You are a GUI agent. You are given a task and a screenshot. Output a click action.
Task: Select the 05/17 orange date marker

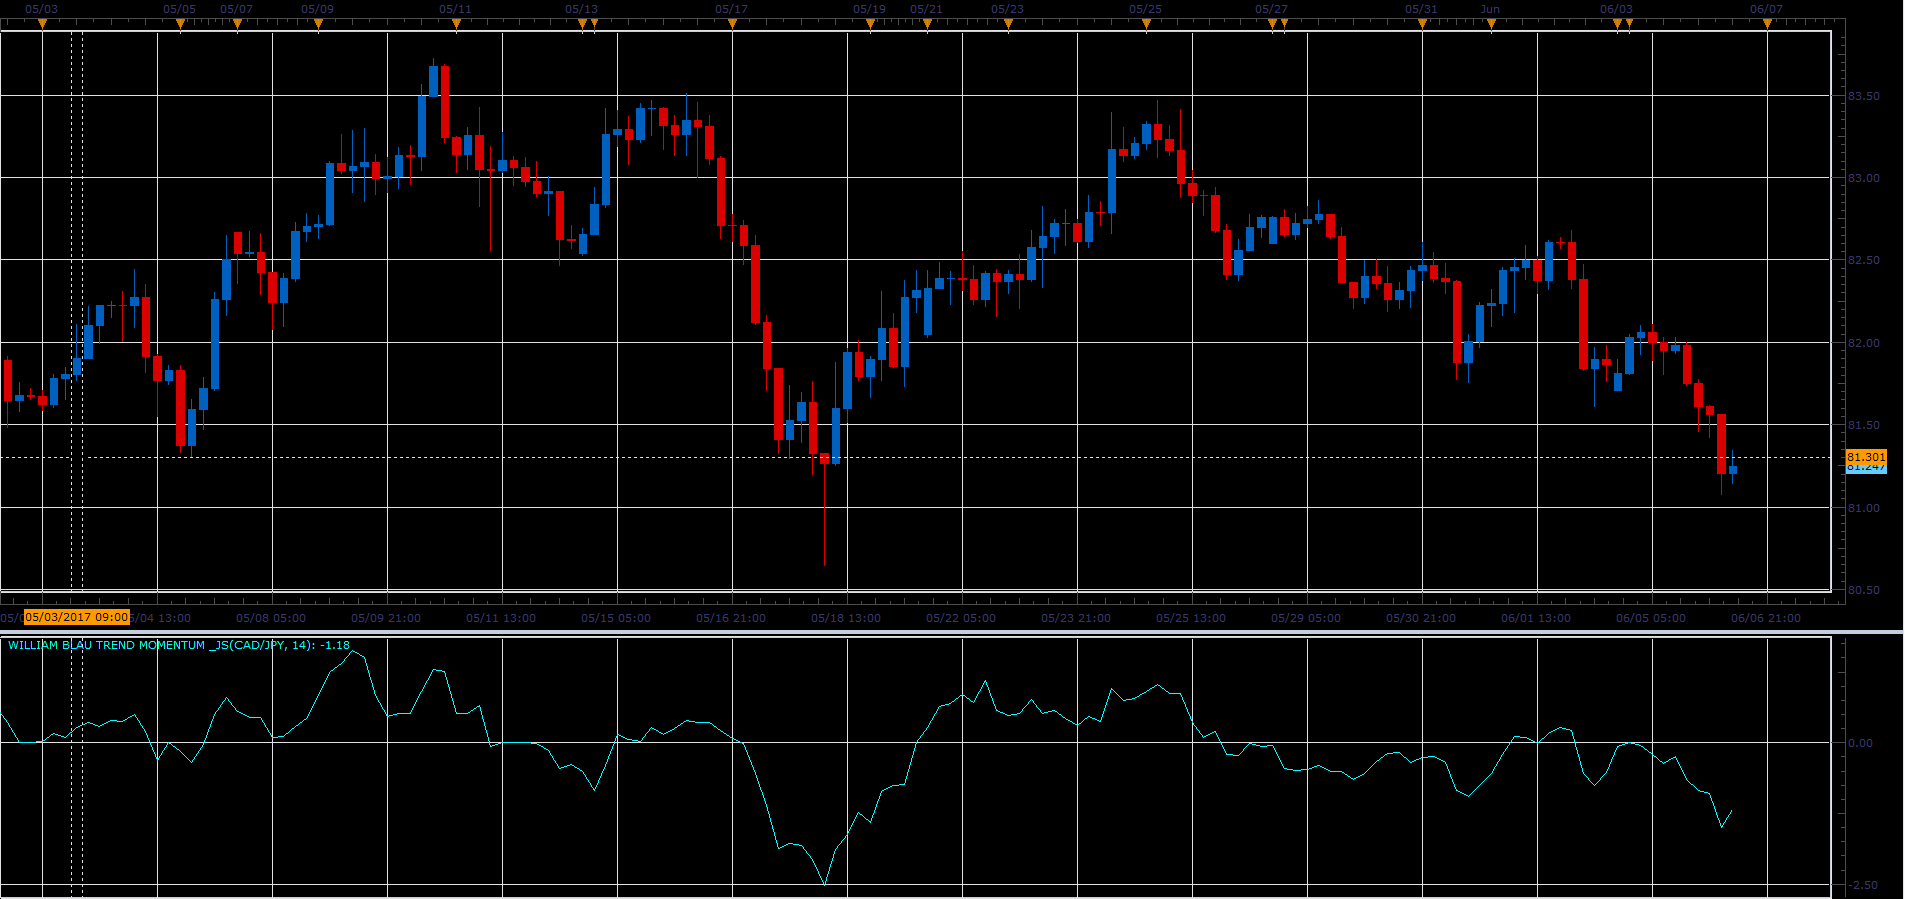[732, 24]
